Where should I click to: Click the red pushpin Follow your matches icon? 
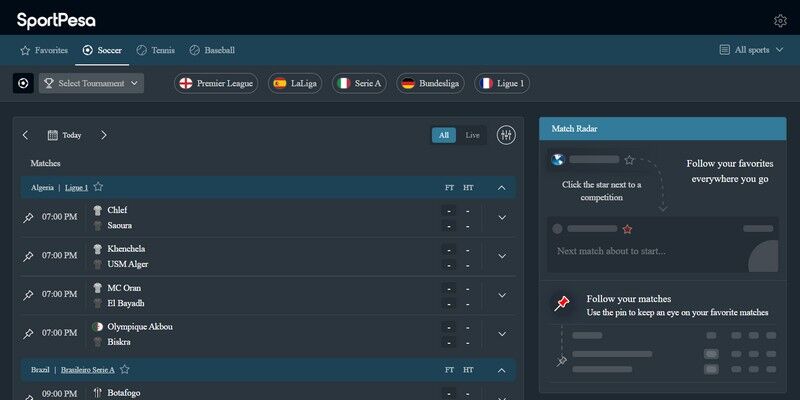click(562, 304)
